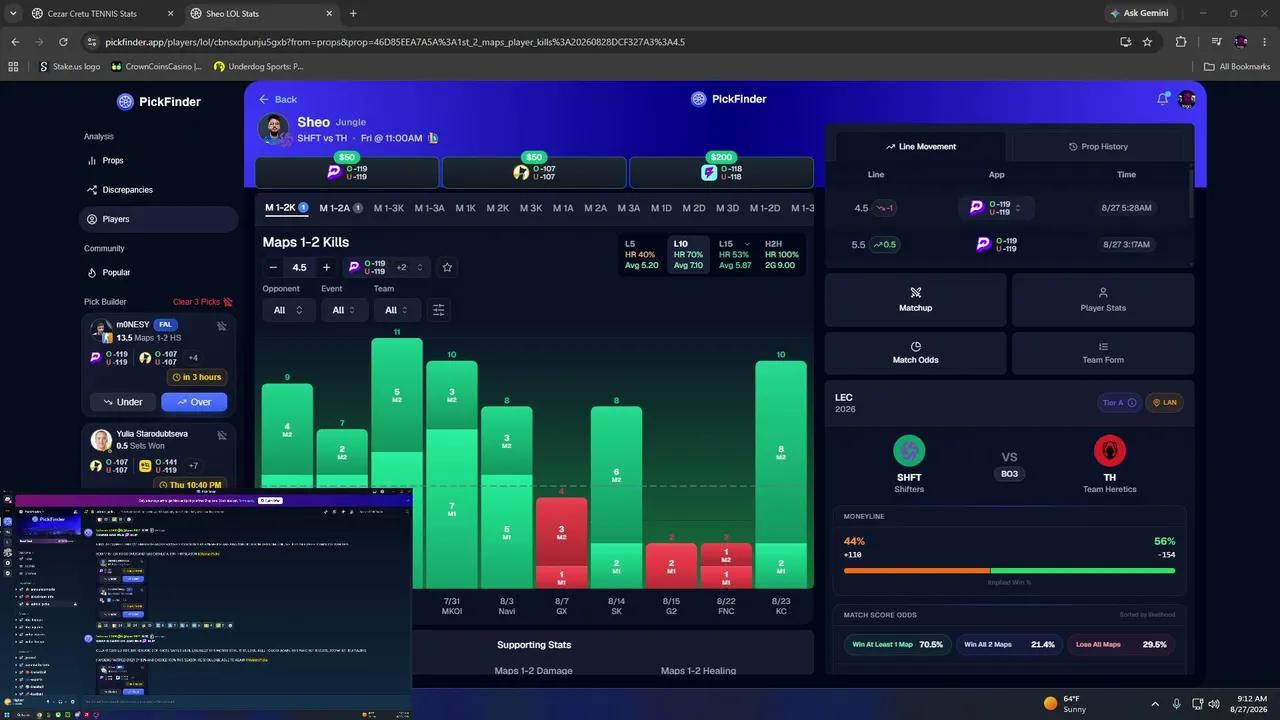This screenshot has width=1280, height=720.
Task: Increase line with plus stepper
Action: click(326, 267)
